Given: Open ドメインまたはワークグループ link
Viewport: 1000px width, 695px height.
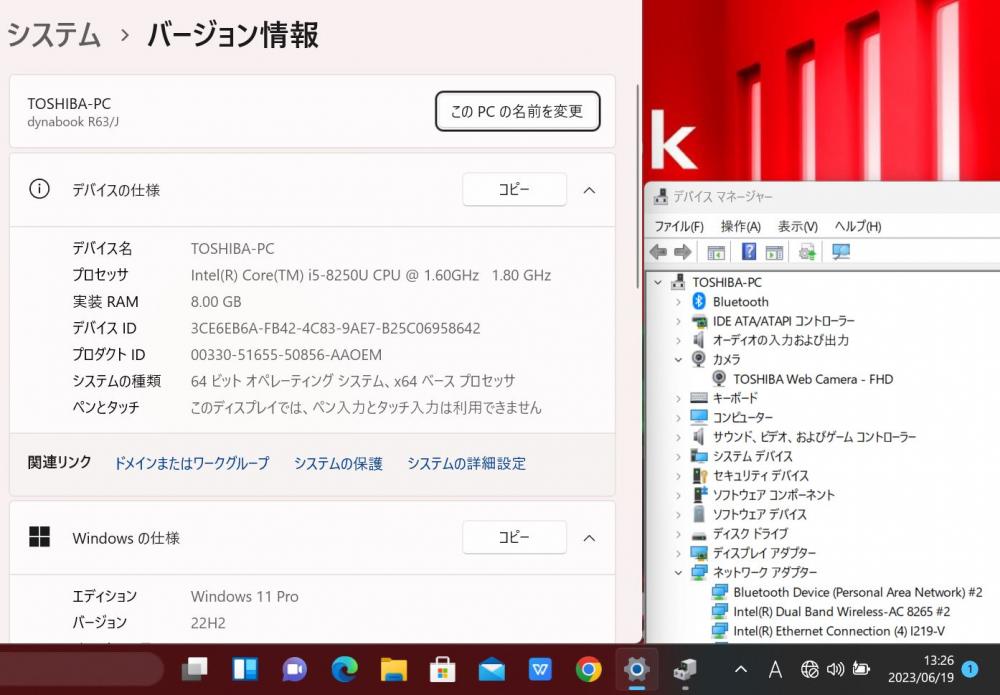Looking at the screenshot, I should pyautogui.click(x=191, y=464).
